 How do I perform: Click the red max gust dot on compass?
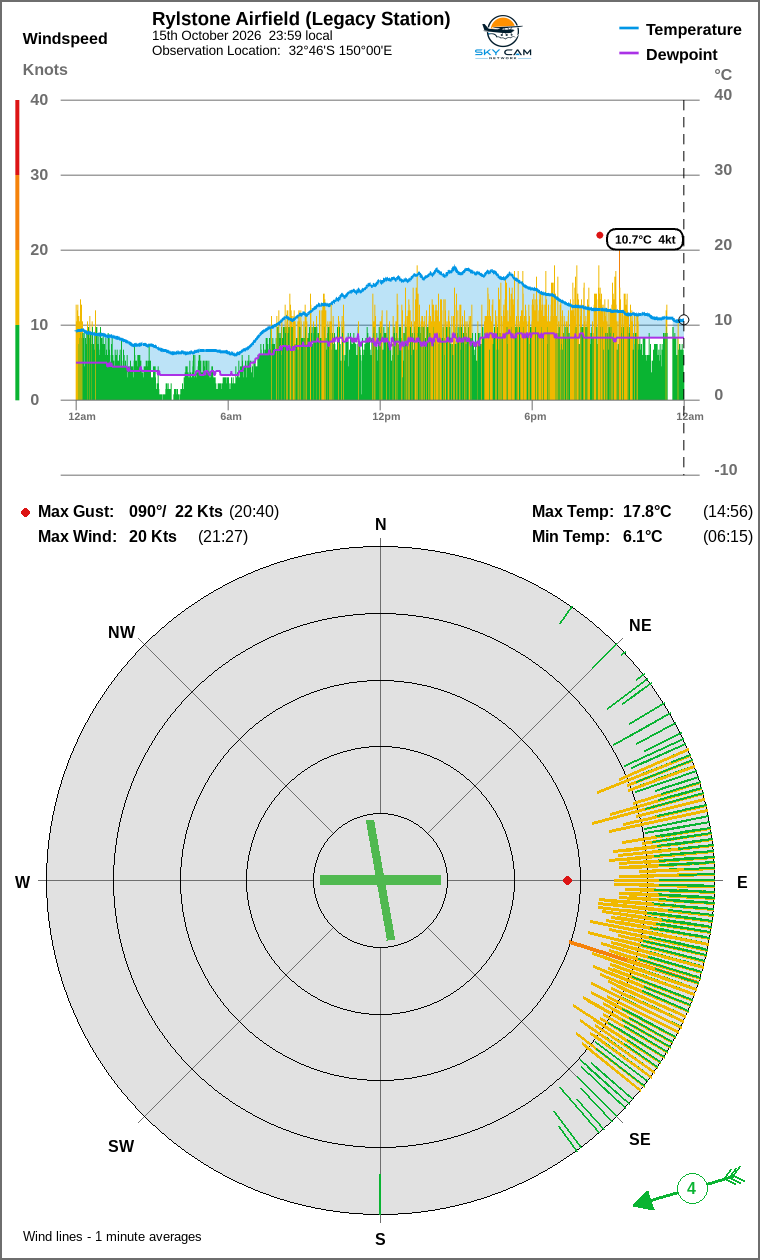[x=567, y=880]
